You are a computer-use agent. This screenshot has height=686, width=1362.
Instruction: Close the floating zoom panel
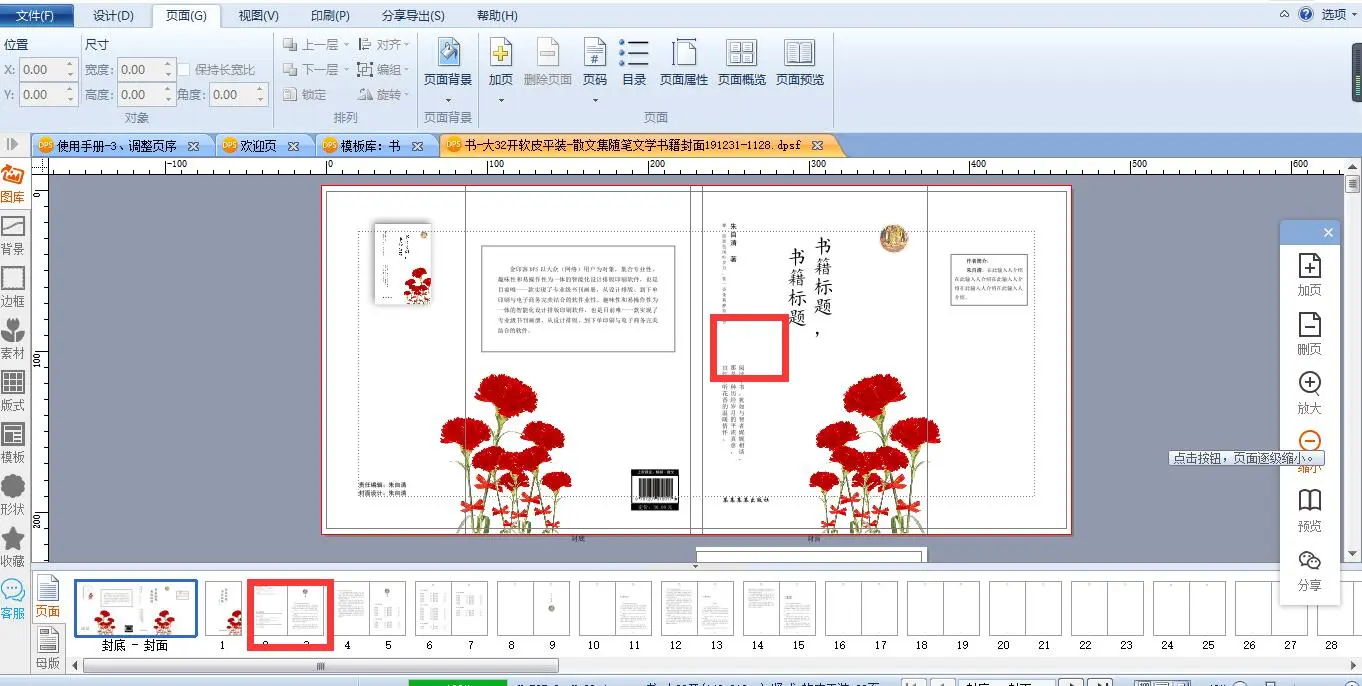(1328, 232)
